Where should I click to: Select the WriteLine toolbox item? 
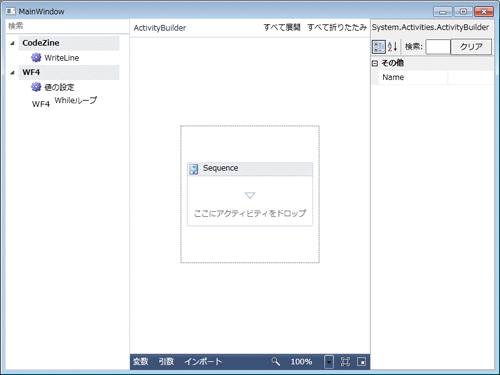62,58
